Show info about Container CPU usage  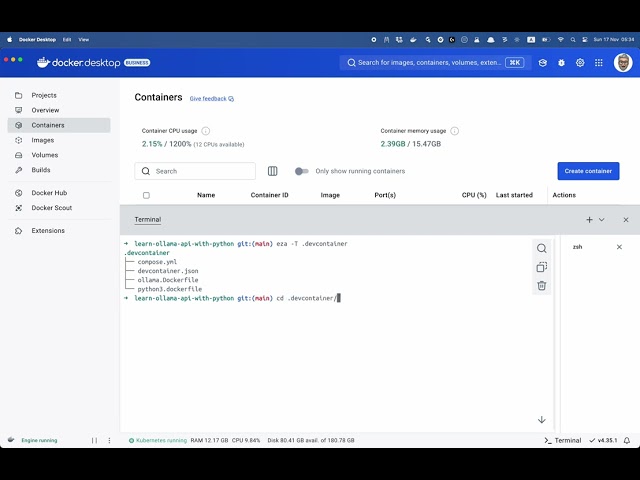point(206,131)
